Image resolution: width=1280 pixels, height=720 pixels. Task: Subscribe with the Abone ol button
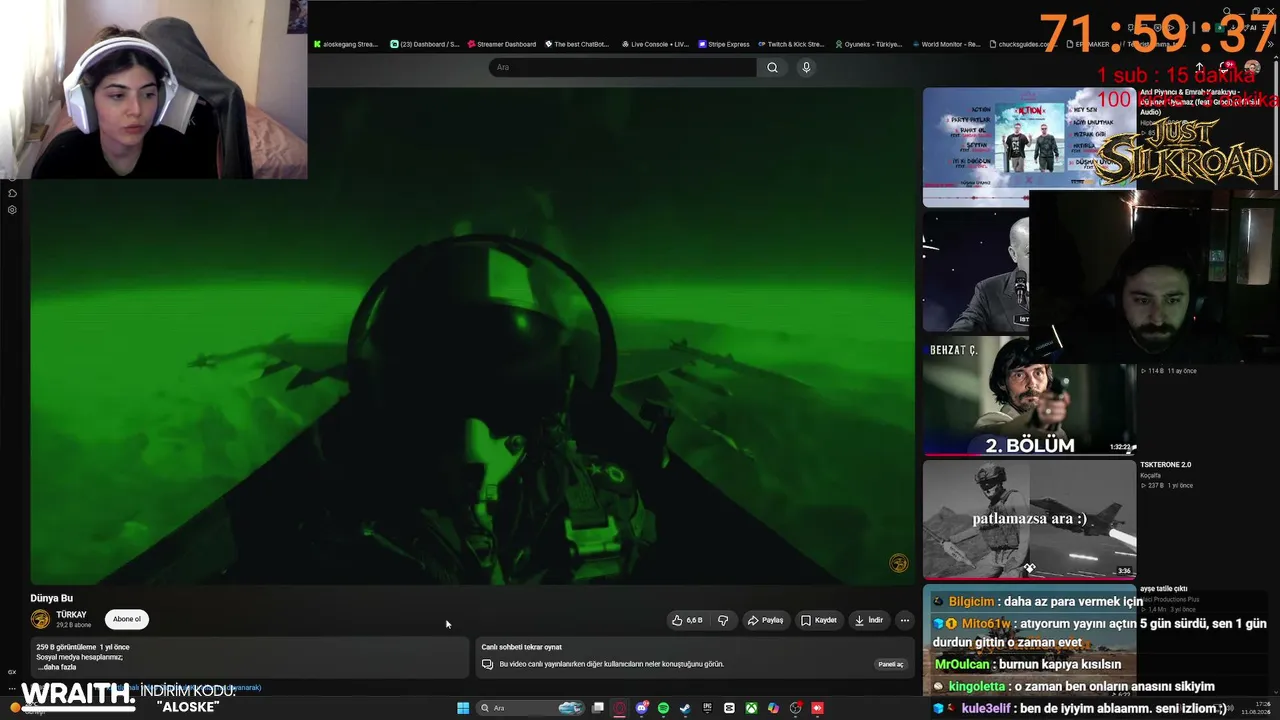(127, 619)
